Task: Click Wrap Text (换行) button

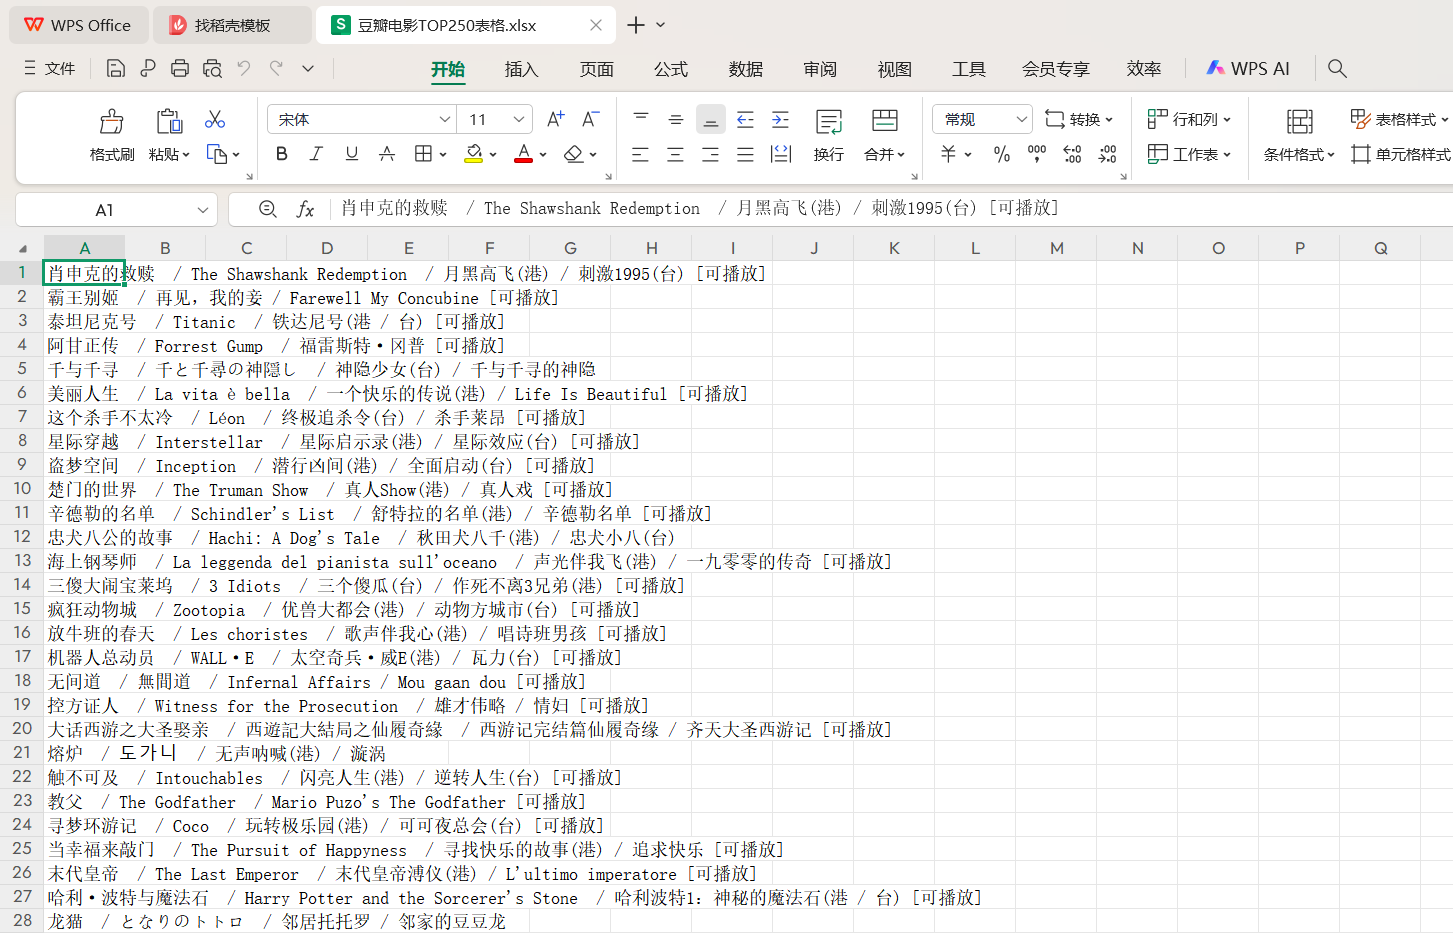Action: (x=829, y=135)
